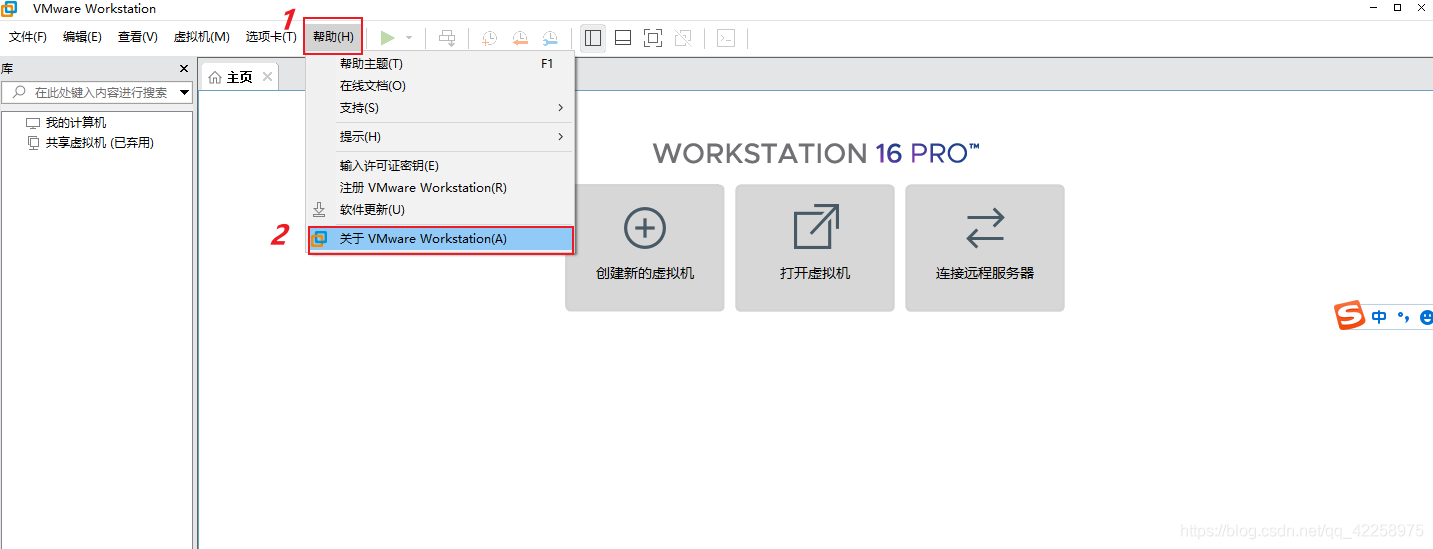Click the console view toolbar icon
1433x549 pixels.
click(727, 38)
